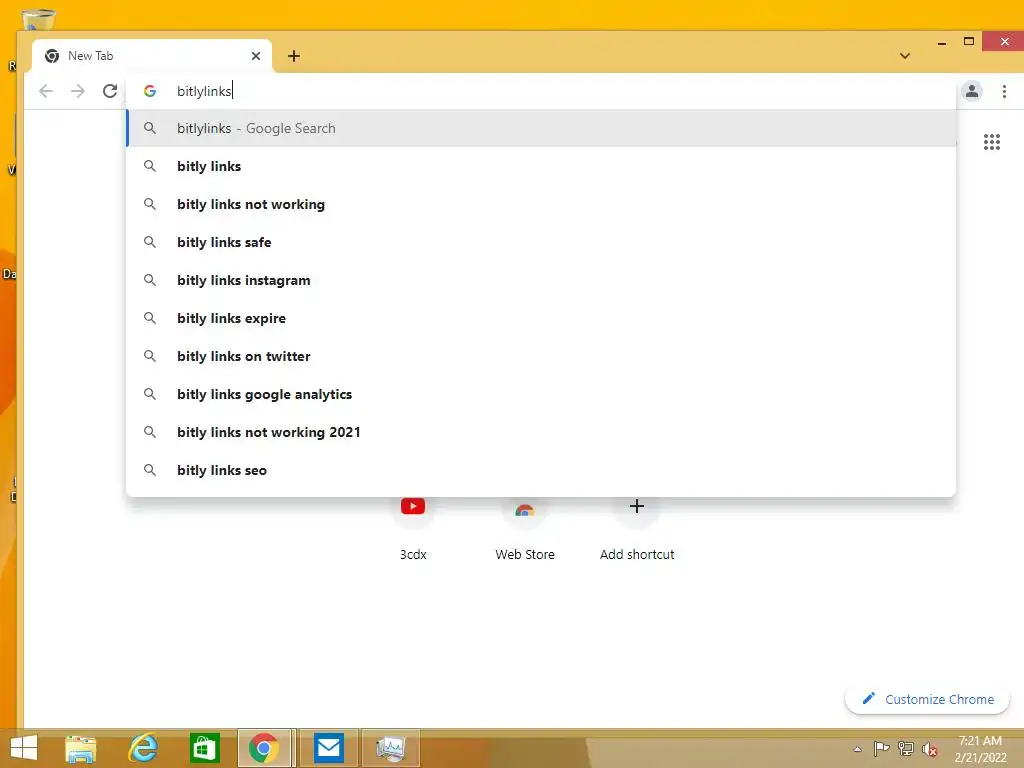Open Windows Store from the taskbar
The width and height of the screenshot is (1024, 768).
[204, 748]
